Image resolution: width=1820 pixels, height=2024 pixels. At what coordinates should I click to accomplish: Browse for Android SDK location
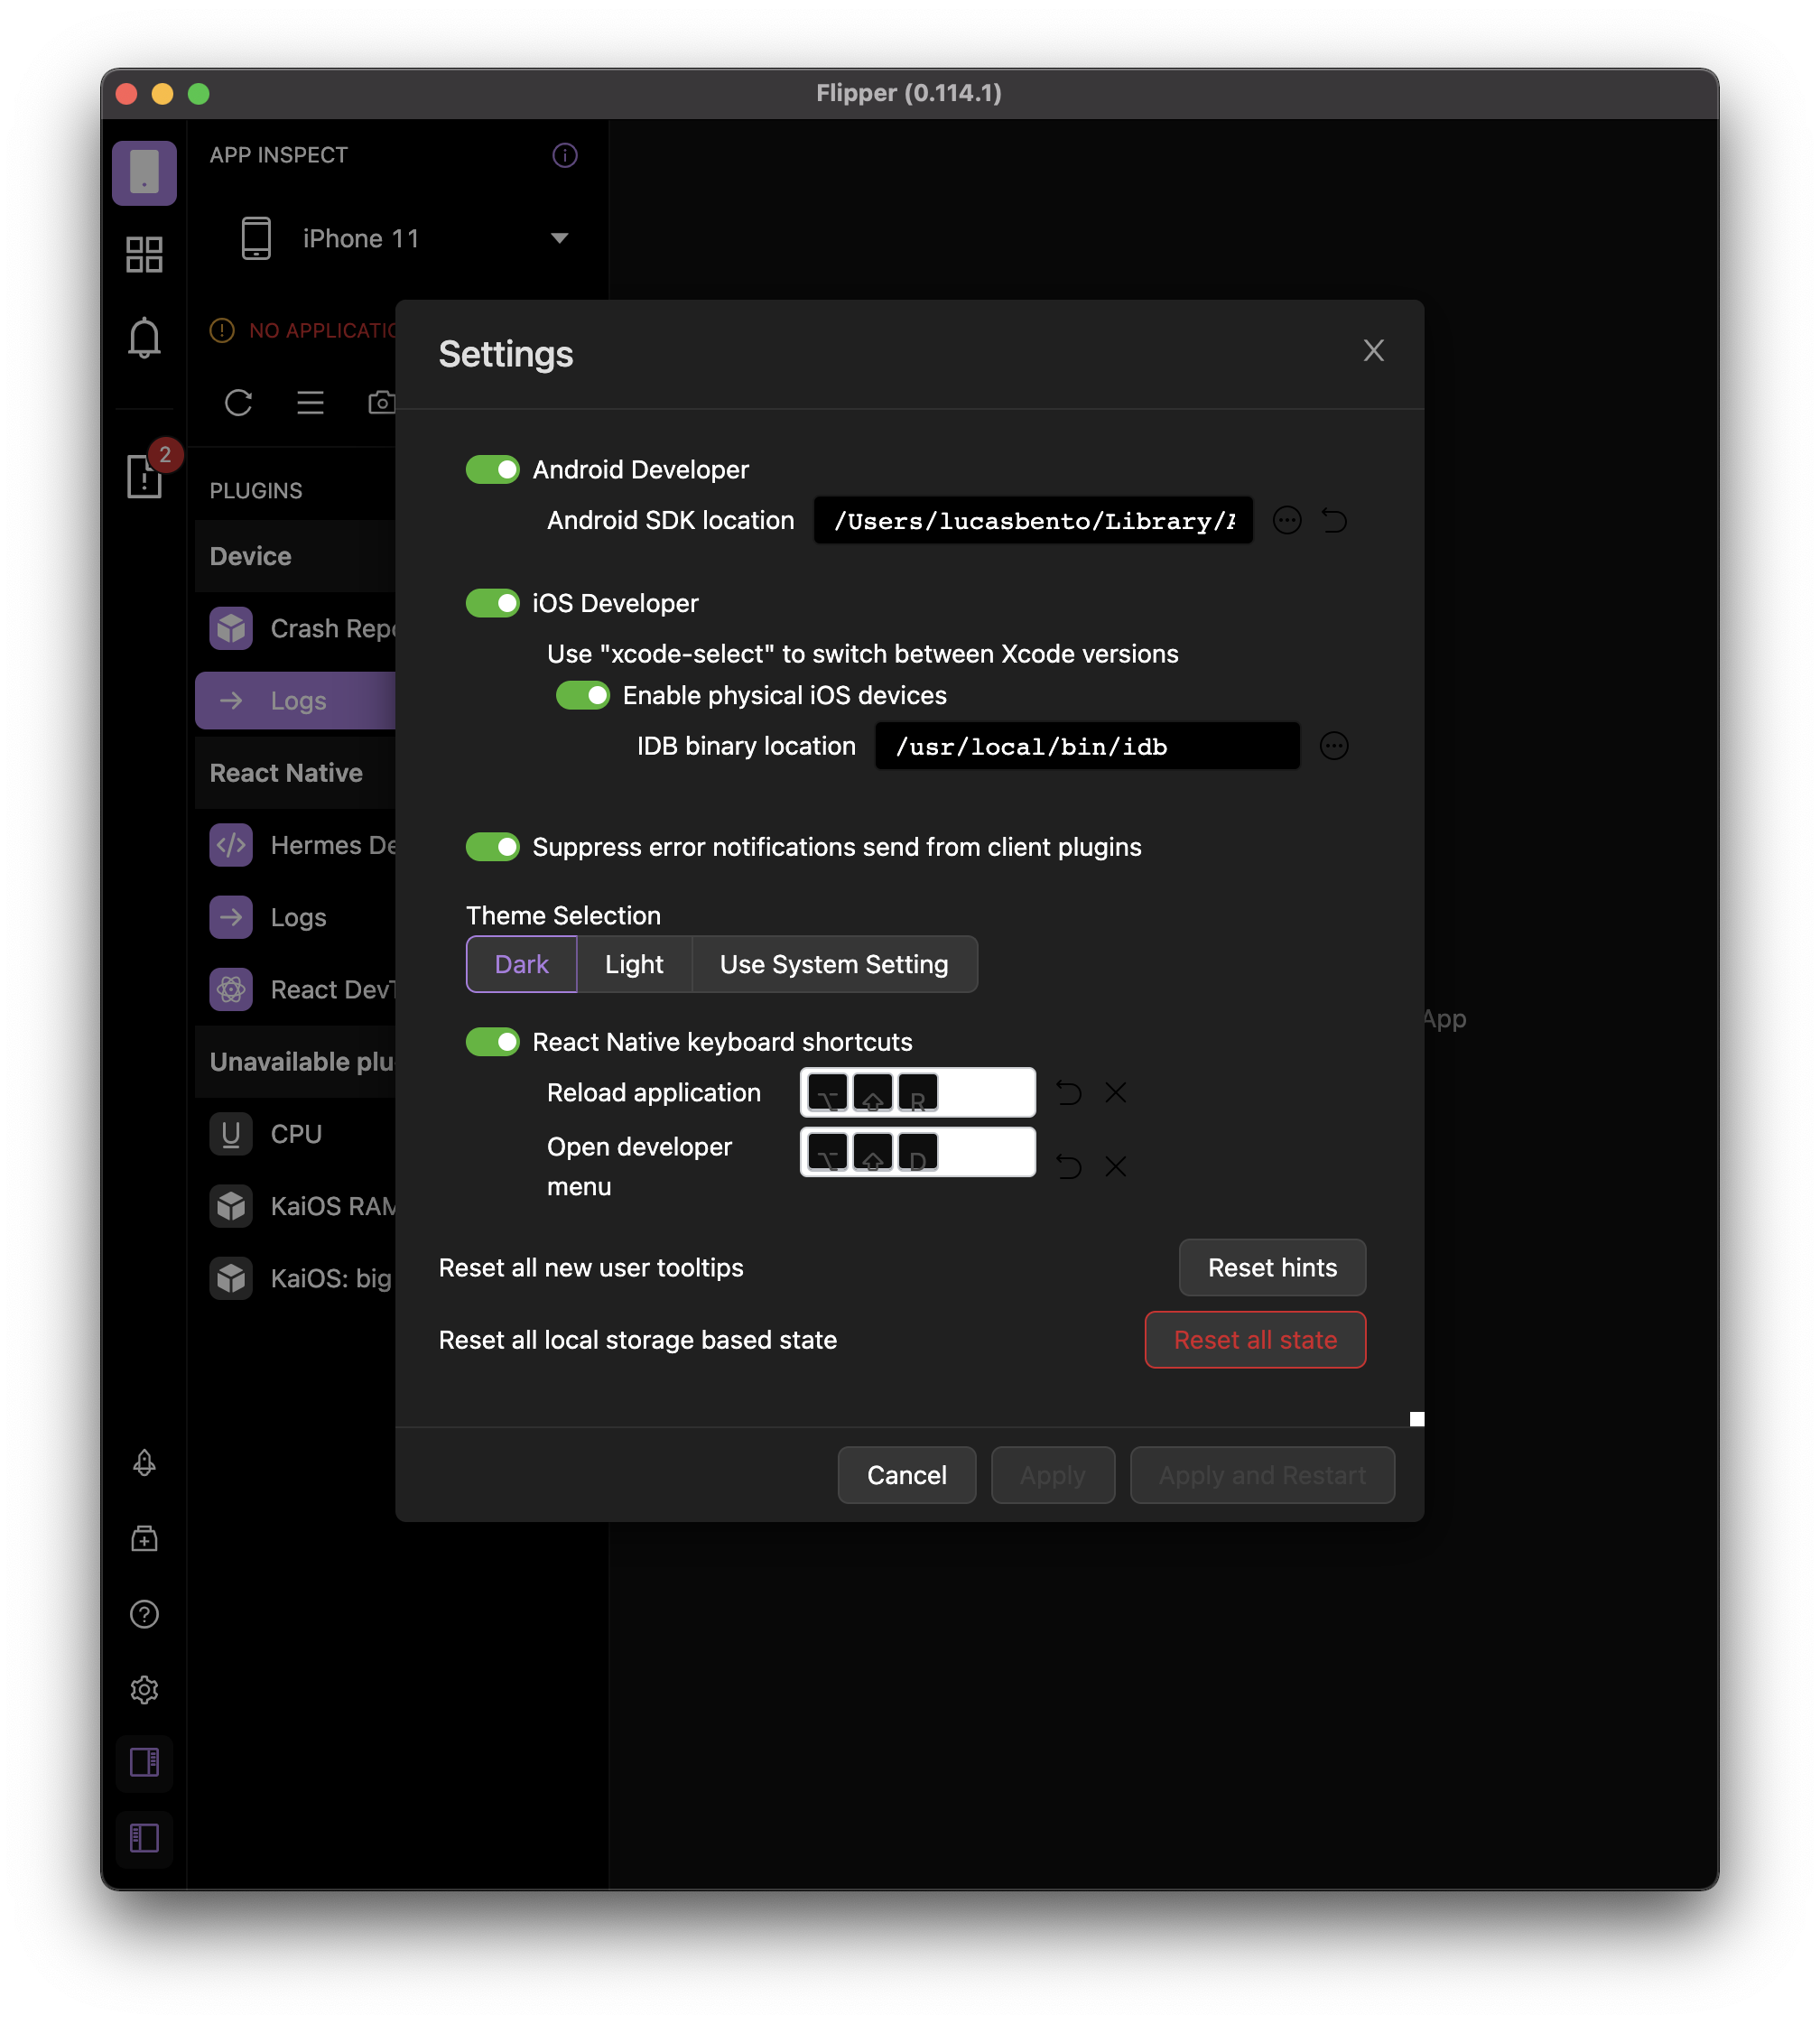click(1287, 520)
